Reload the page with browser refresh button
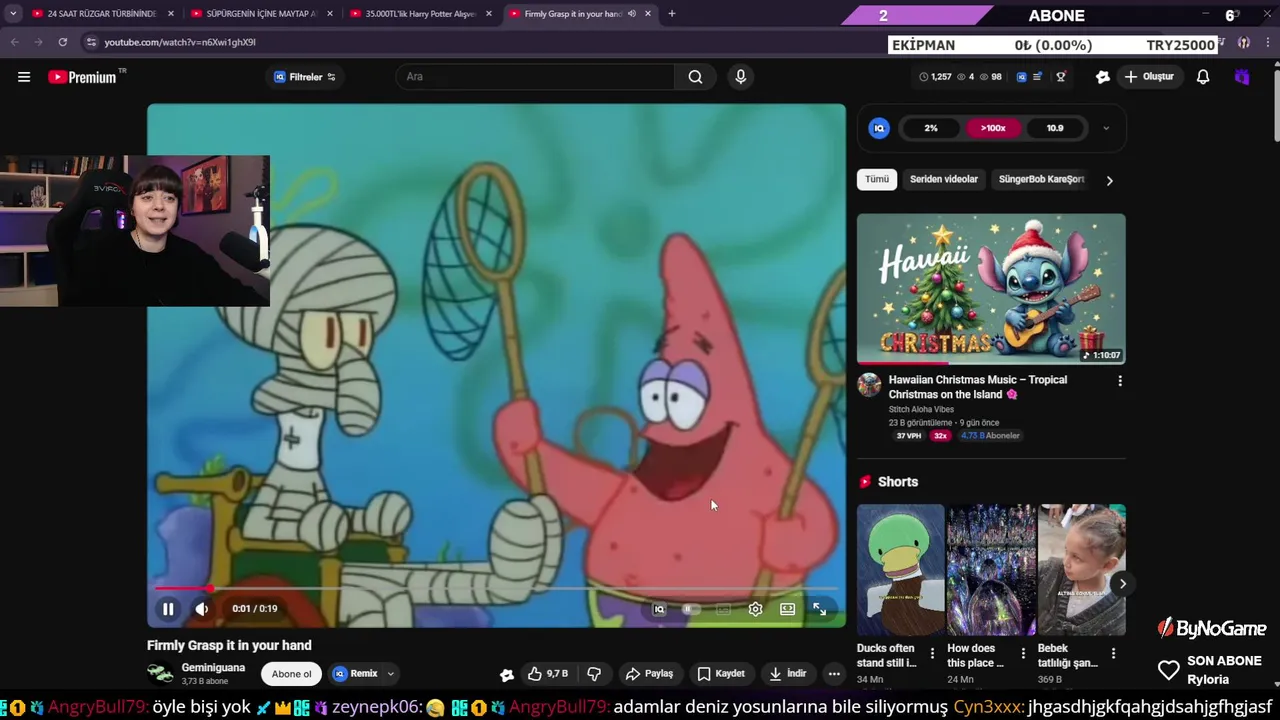 coord(62,42)
